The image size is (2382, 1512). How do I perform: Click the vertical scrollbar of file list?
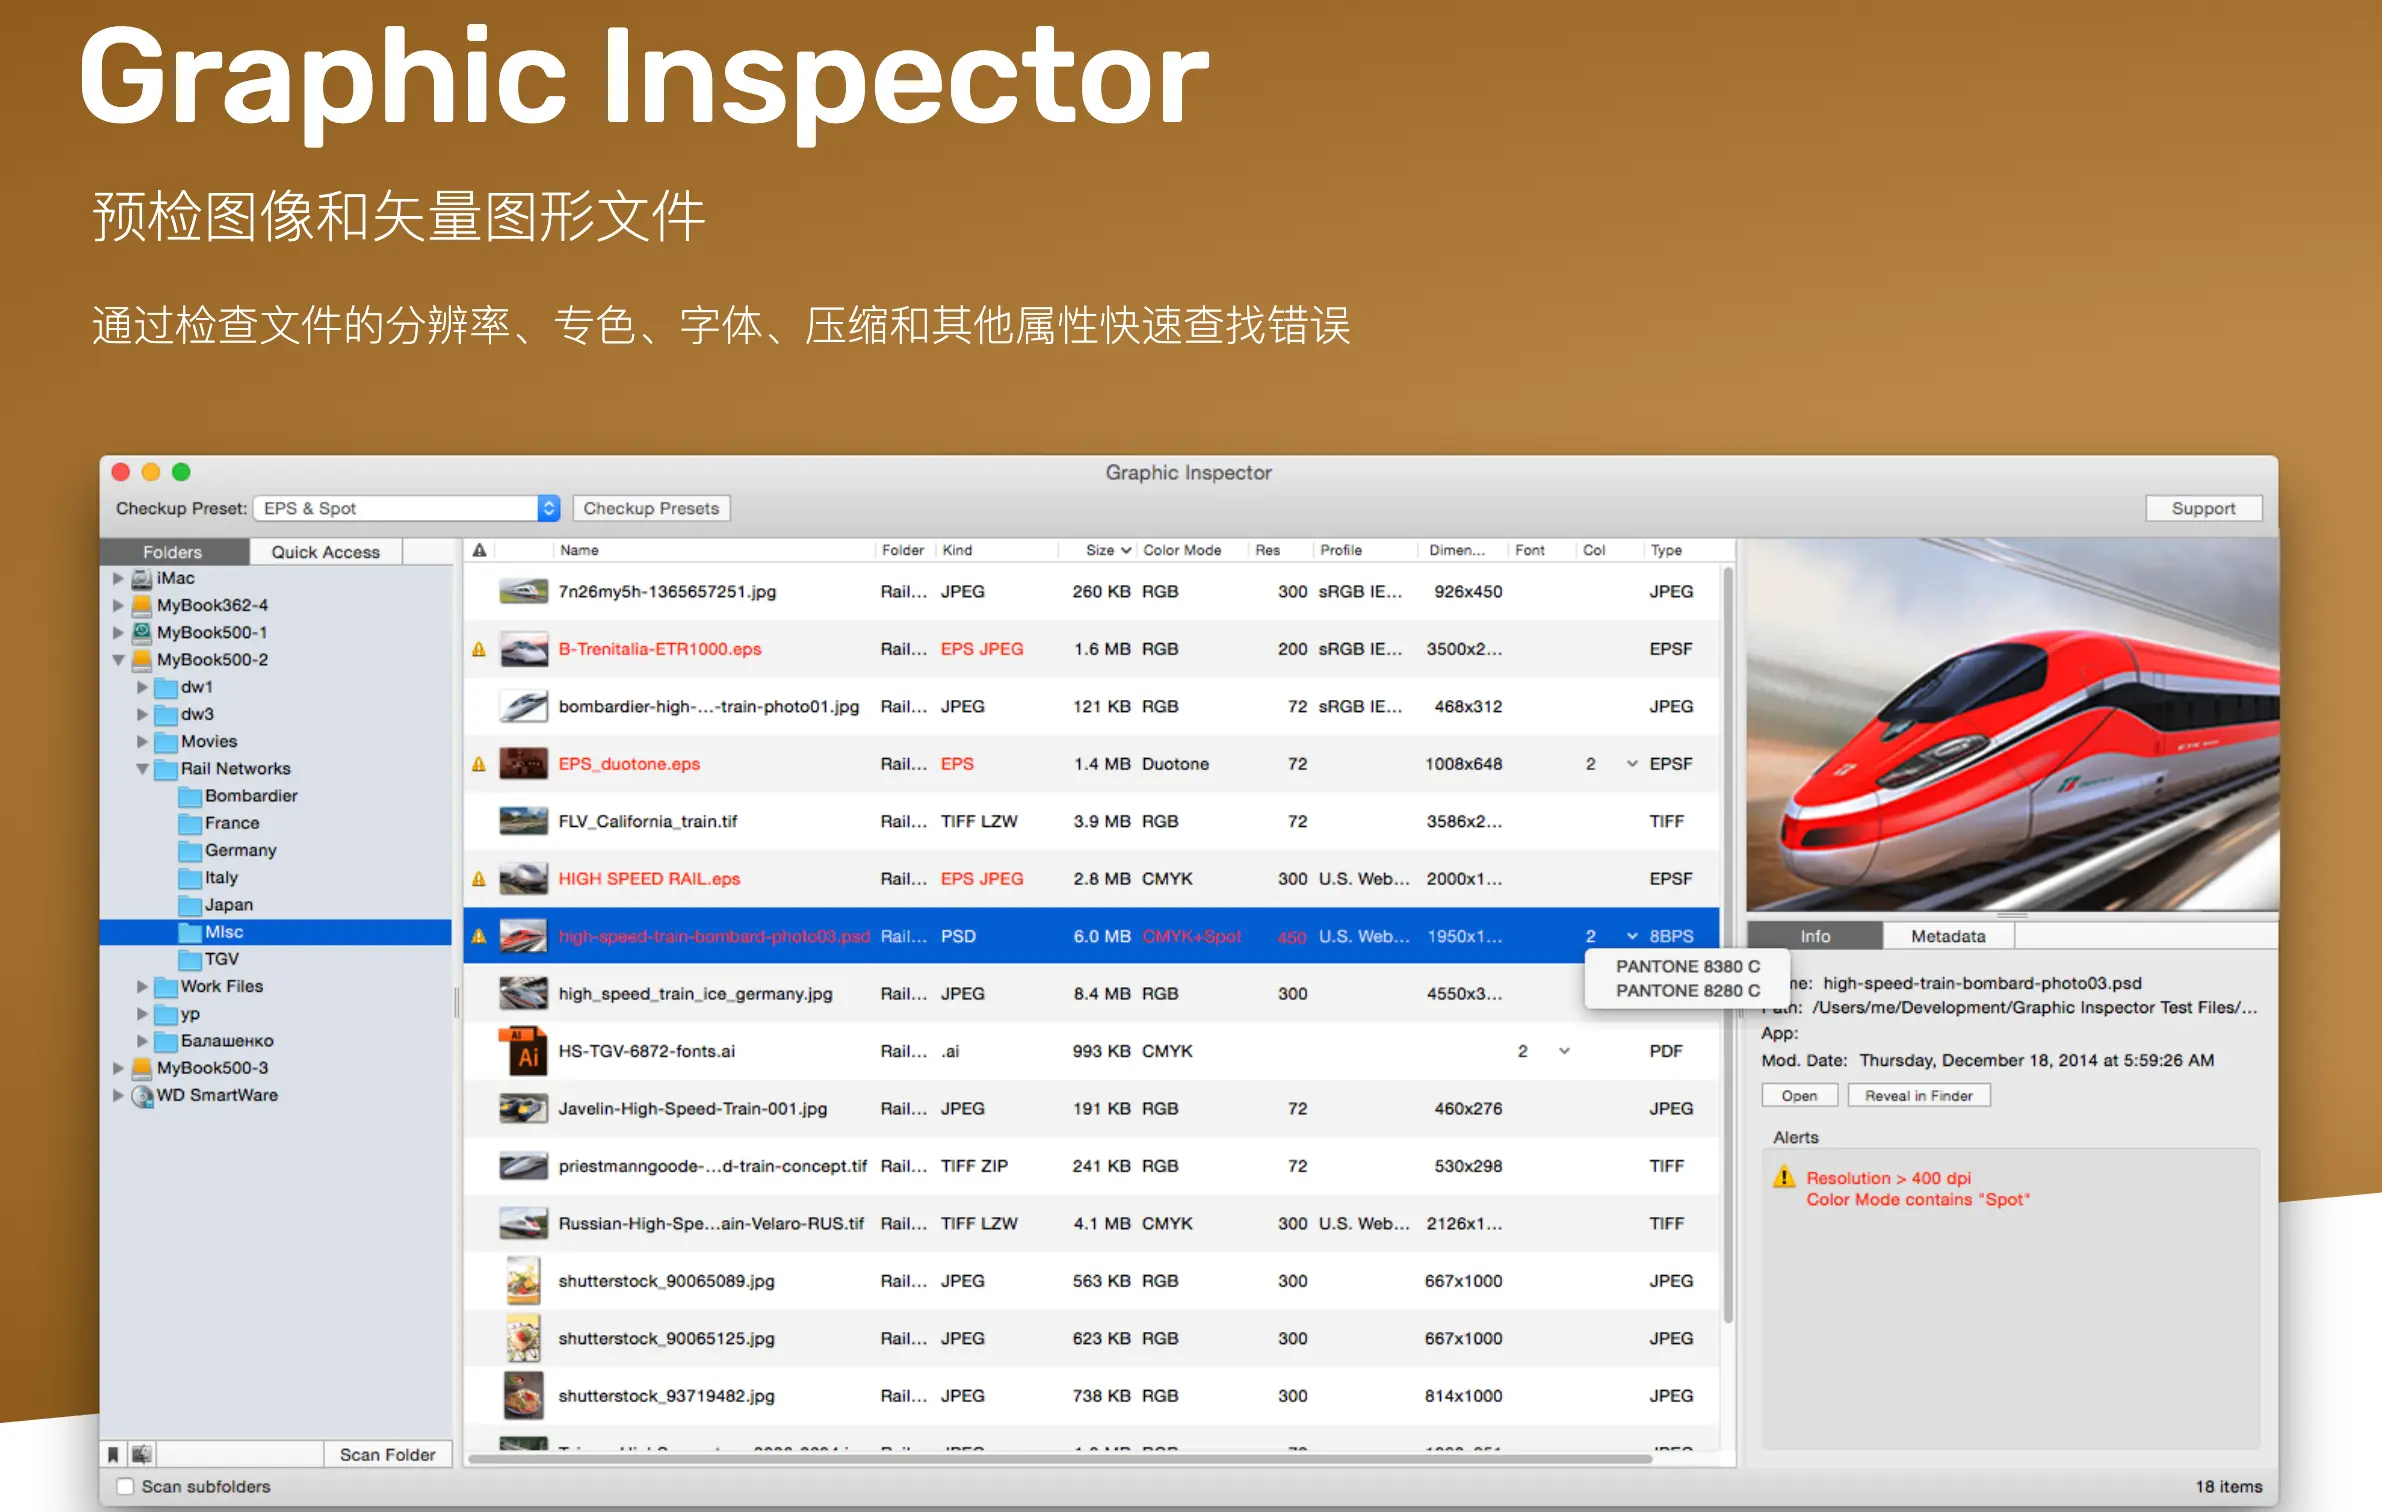(1727, 940)
